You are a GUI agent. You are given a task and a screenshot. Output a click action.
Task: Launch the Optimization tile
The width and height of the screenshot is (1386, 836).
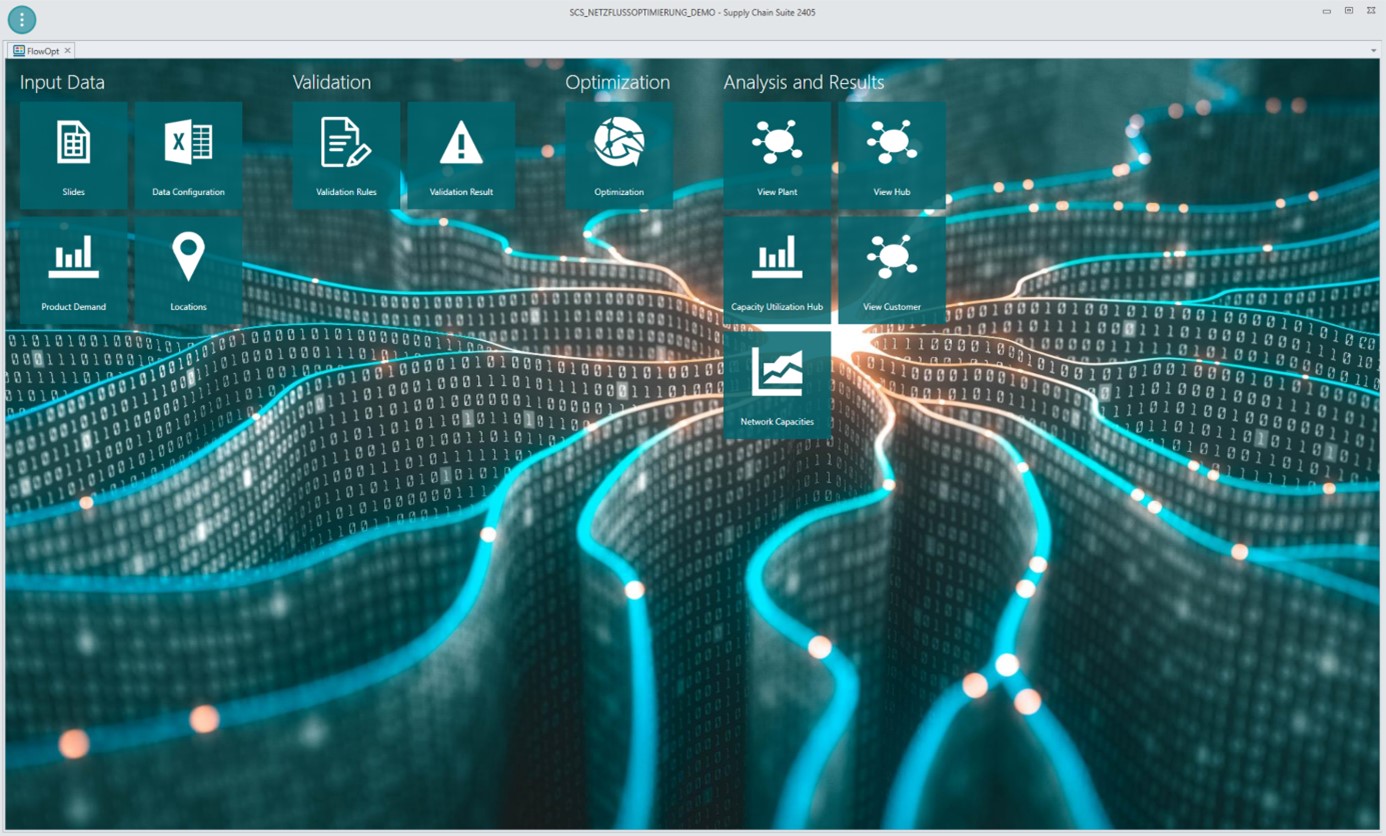pos(619,155)
